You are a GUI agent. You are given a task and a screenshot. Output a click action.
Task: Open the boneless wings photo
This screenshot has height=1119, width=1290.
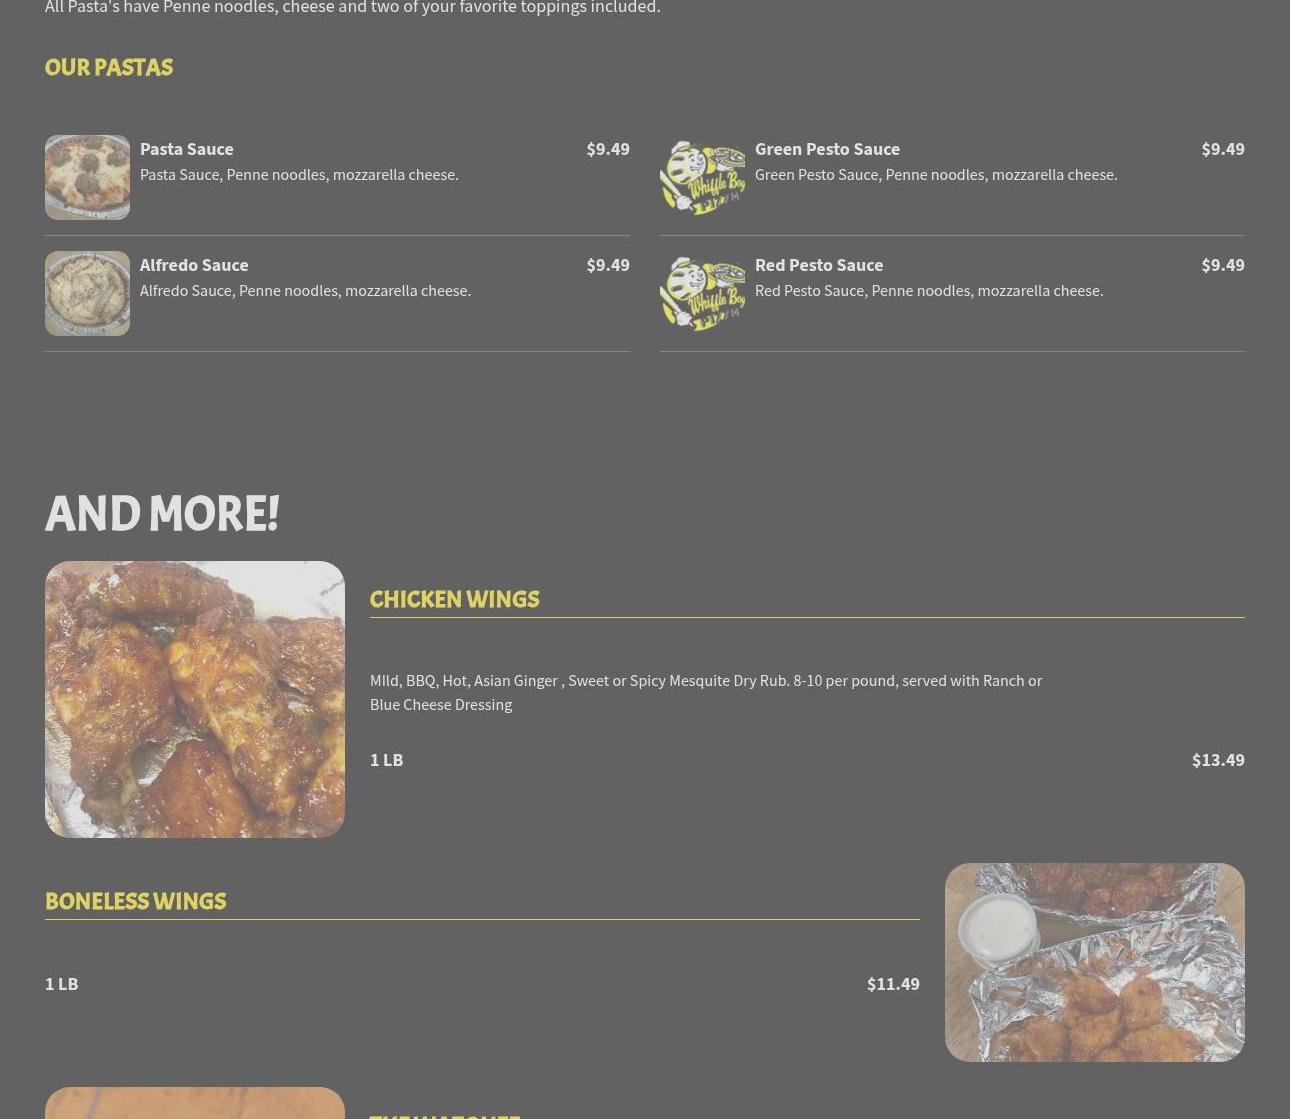pyautogui.click(x=1095, y=962)
